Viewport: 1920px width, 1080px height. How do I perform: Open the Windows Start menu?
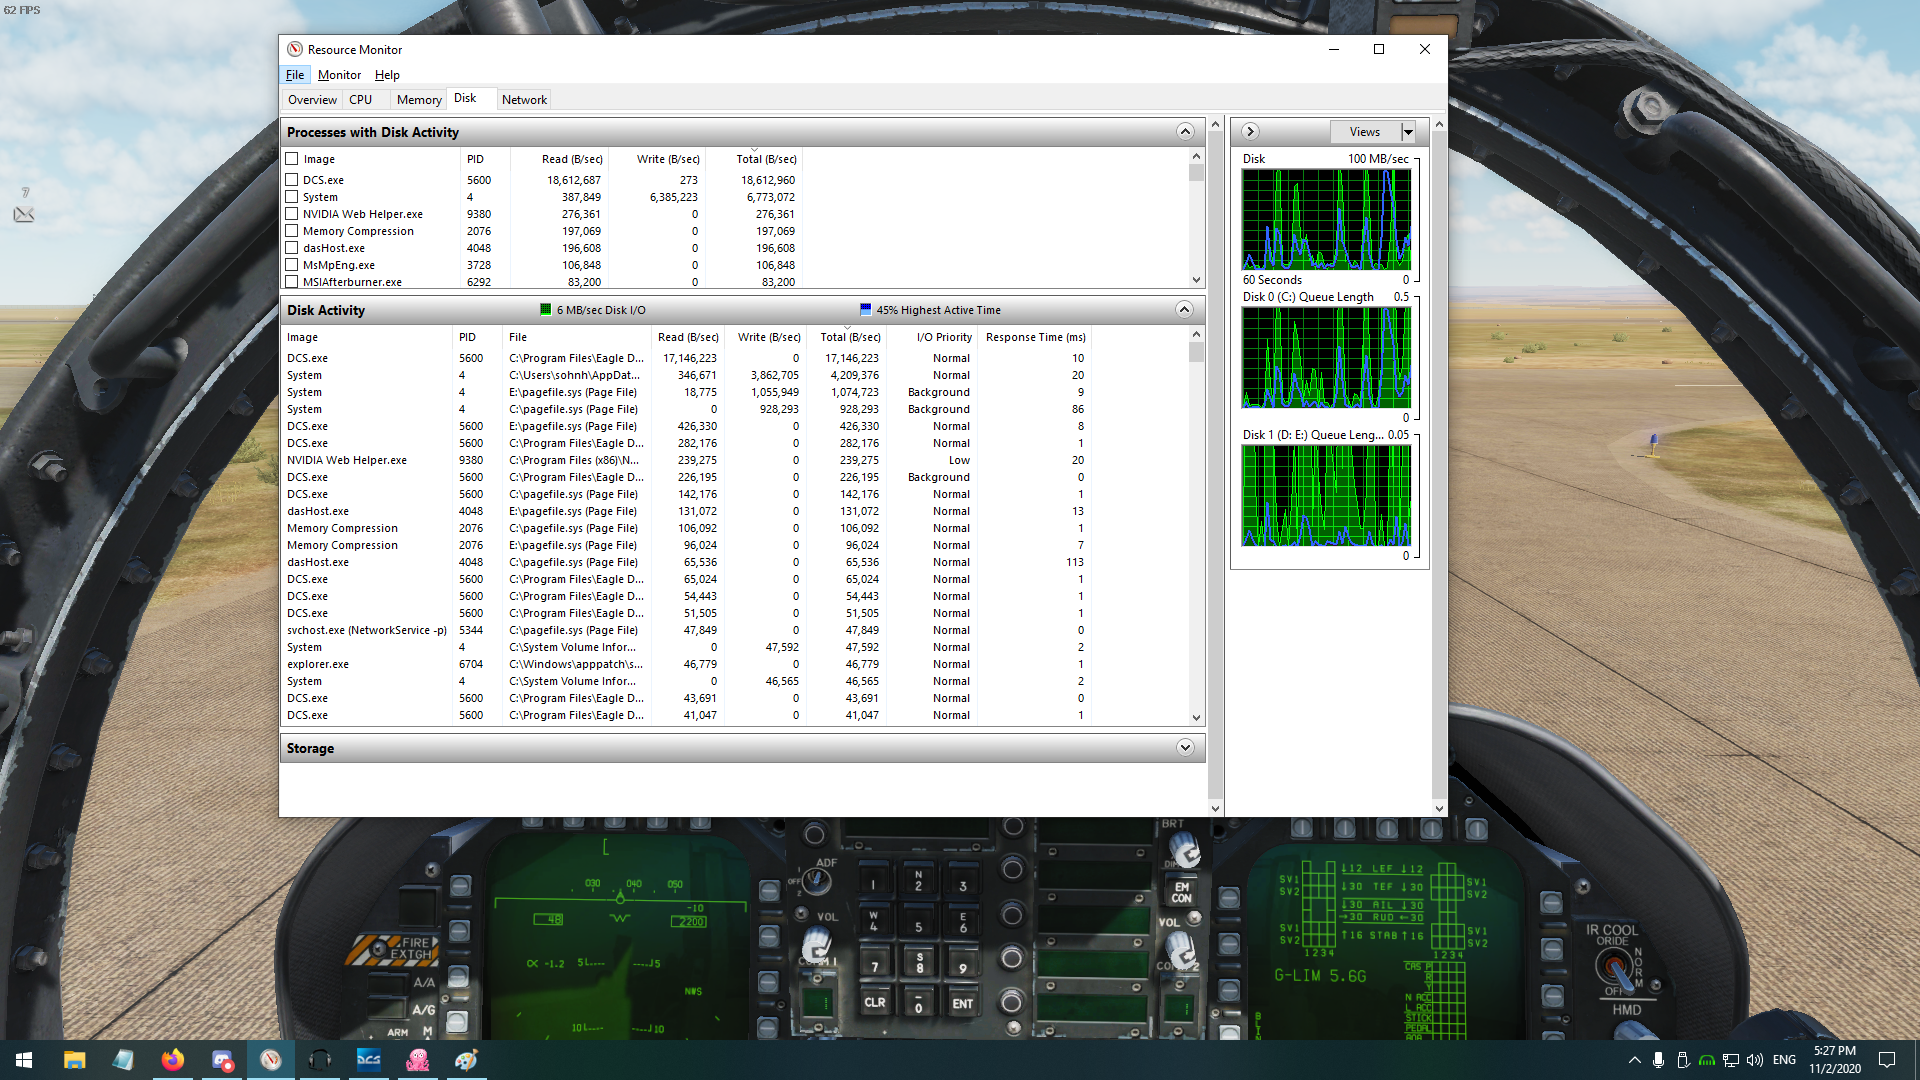[x=24, y=1060]
